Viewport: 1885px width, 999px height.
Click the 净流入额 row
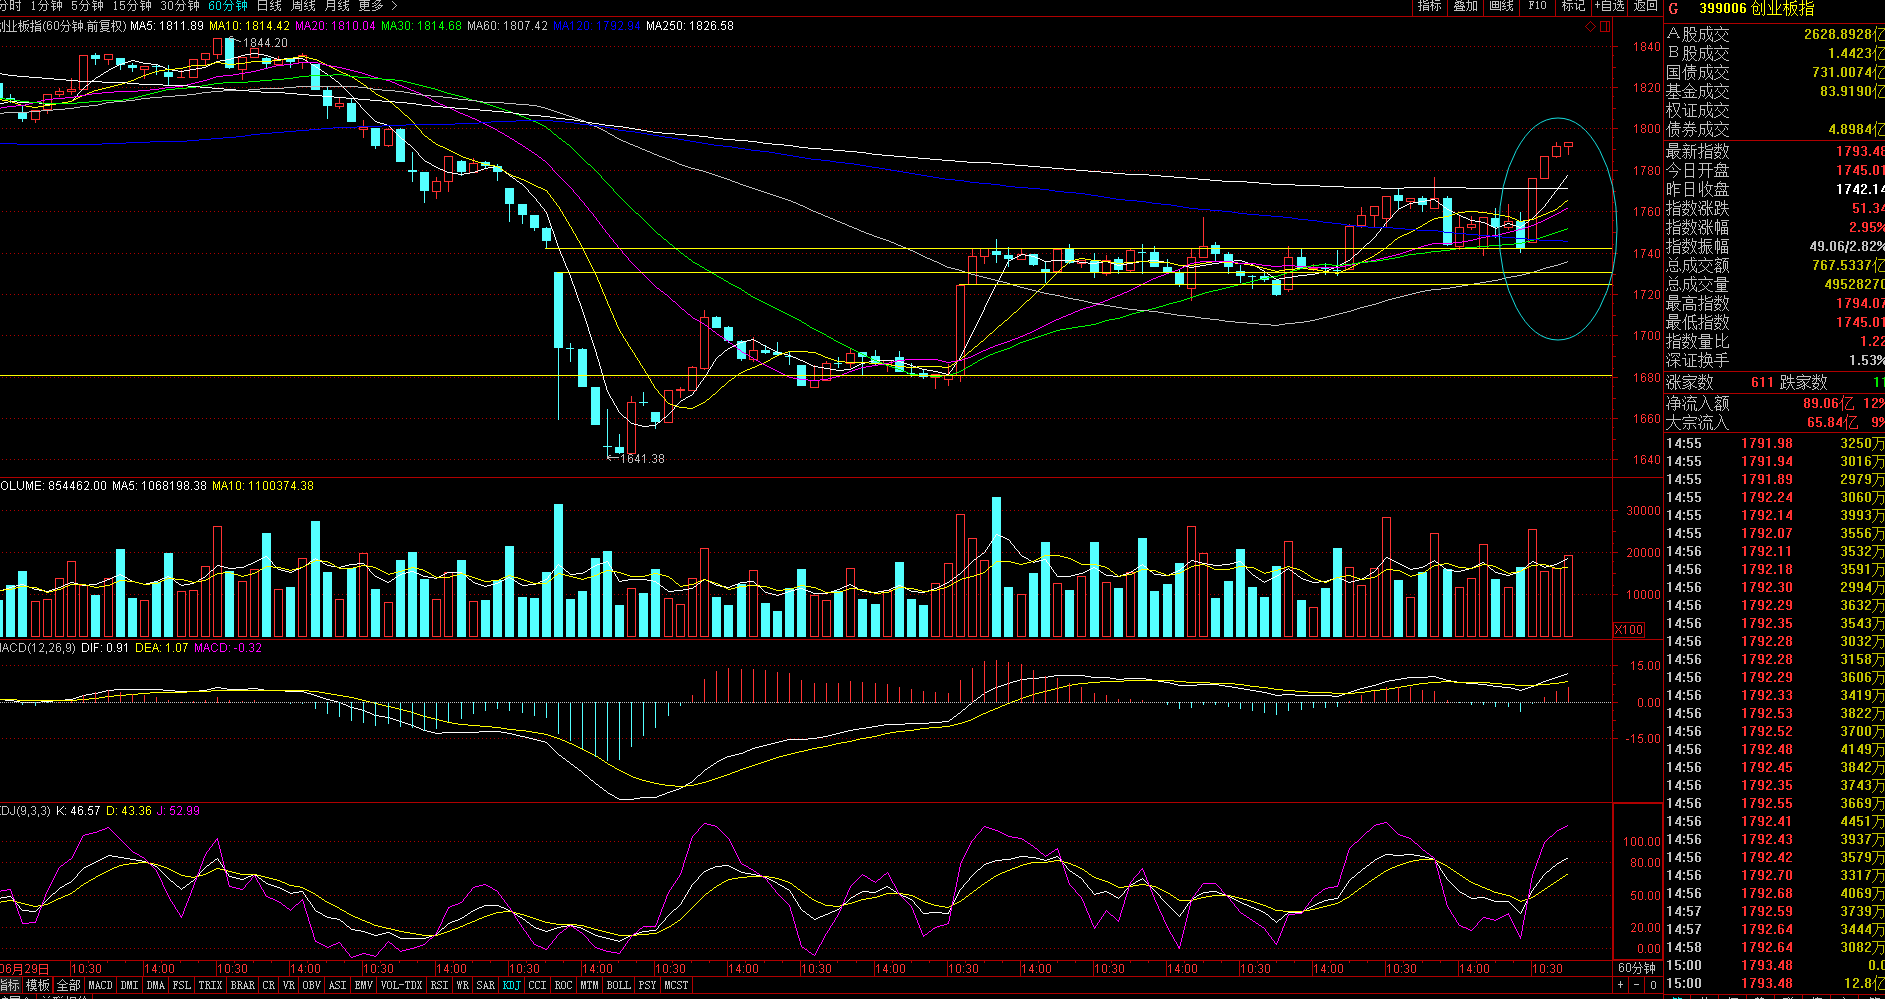click(x=1774, y=403)
